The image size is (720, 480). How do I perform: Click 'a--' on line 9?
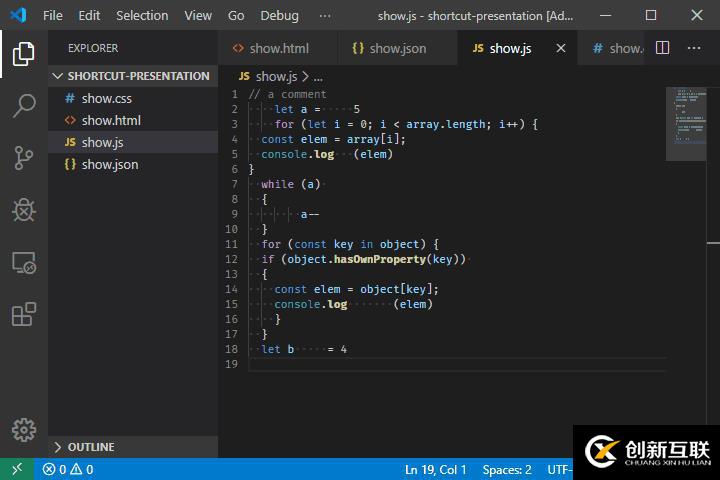pyautogui.click(x=310, y=214)
